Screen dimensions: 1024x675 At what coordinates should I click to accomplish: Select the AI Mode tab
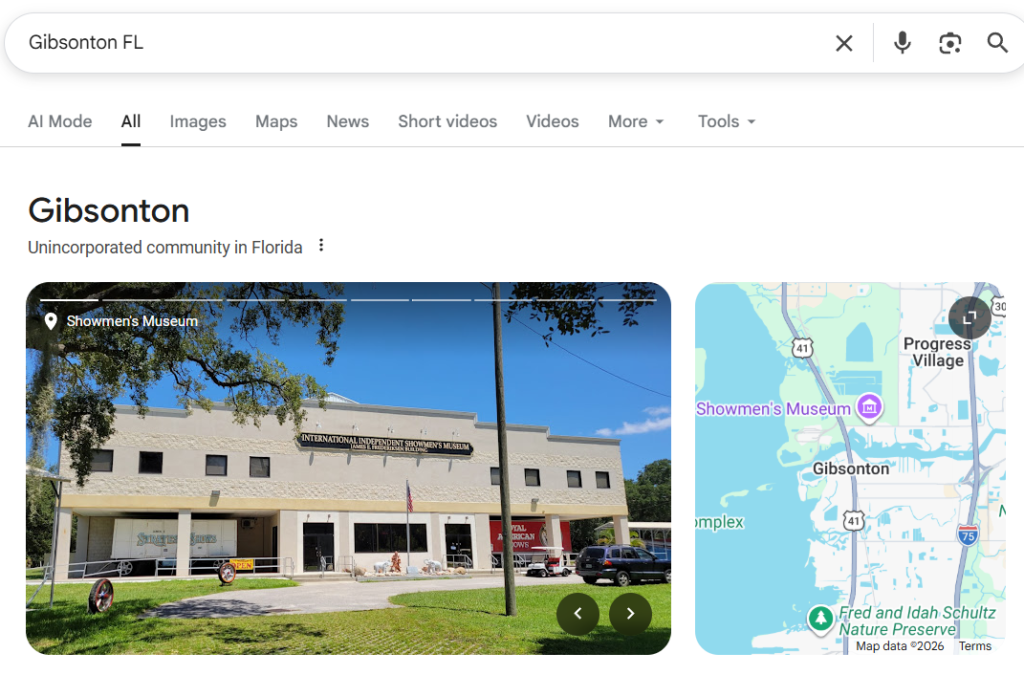tap(59, 121)
